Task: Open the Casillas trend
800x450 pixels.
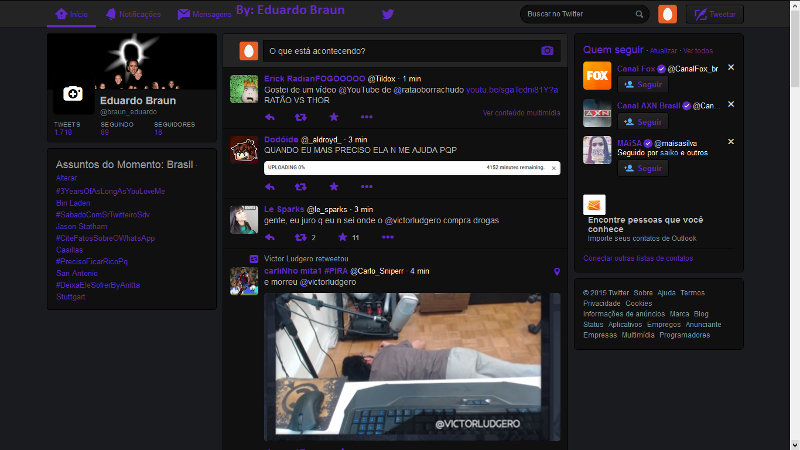Action: click(69, 249)
